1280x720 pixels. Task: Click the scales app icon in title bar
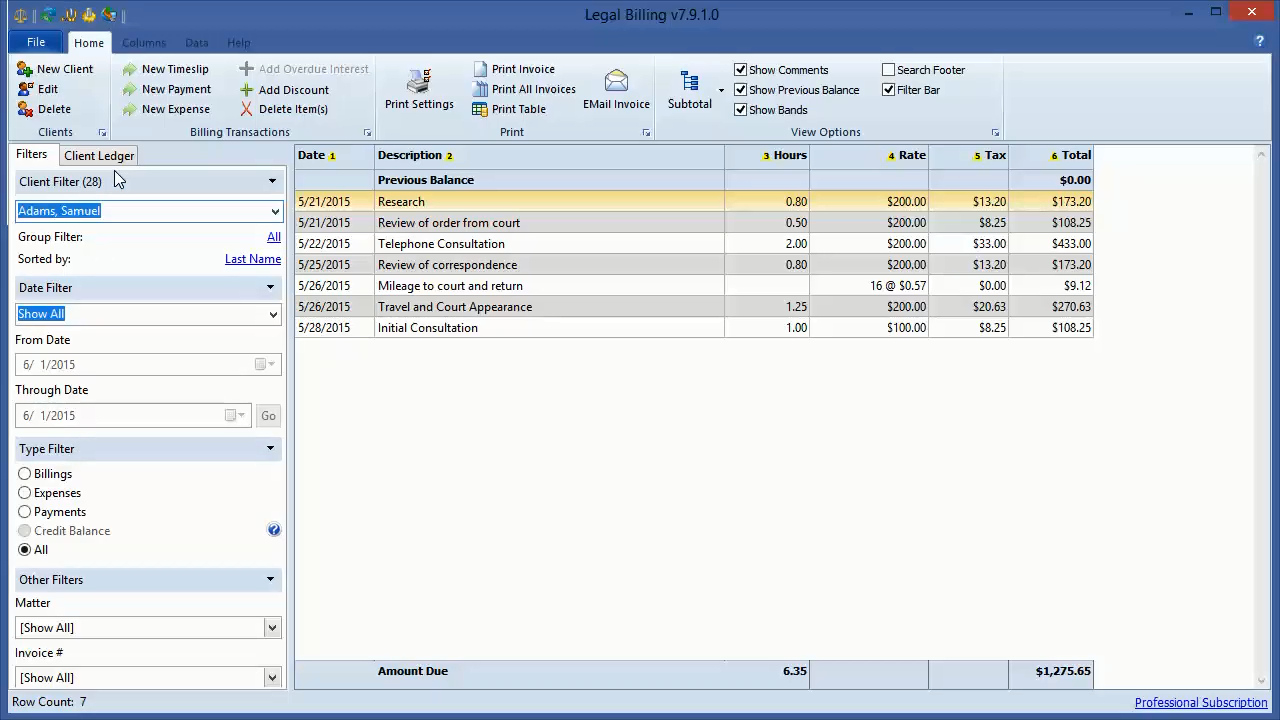[x=20, y=14]
